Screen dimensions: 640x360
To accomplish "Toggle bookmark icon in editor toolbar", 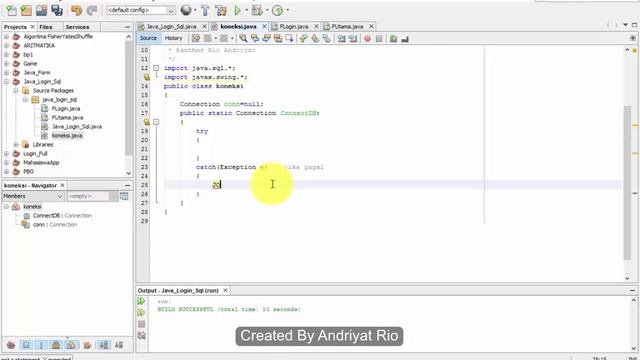I will click(327, 38).
